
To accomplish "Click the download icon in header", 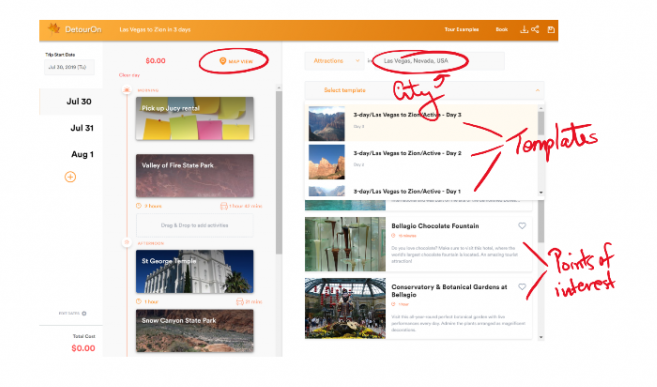I will pos(524,30).
